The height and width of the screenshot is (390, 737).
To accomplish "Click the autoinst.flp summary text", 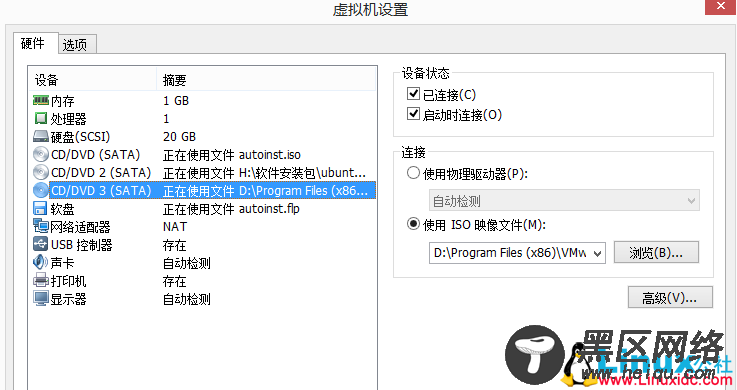I will coord(231,209).
